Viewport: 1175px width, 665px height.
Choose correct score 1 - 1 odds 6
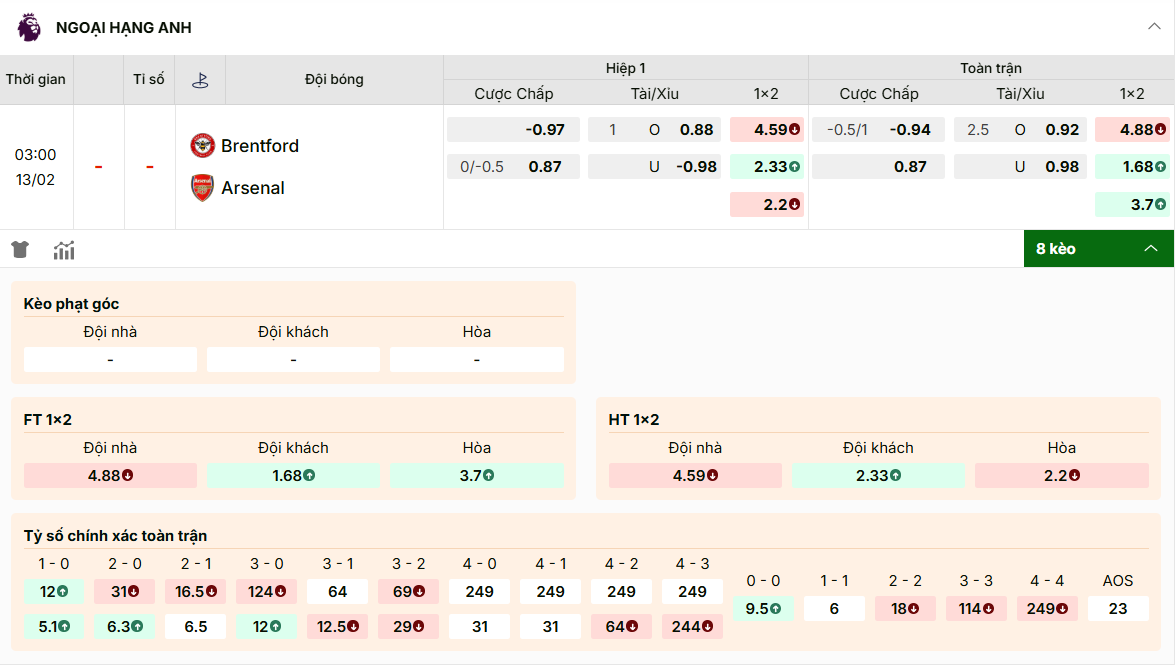[x=834, y=608]
